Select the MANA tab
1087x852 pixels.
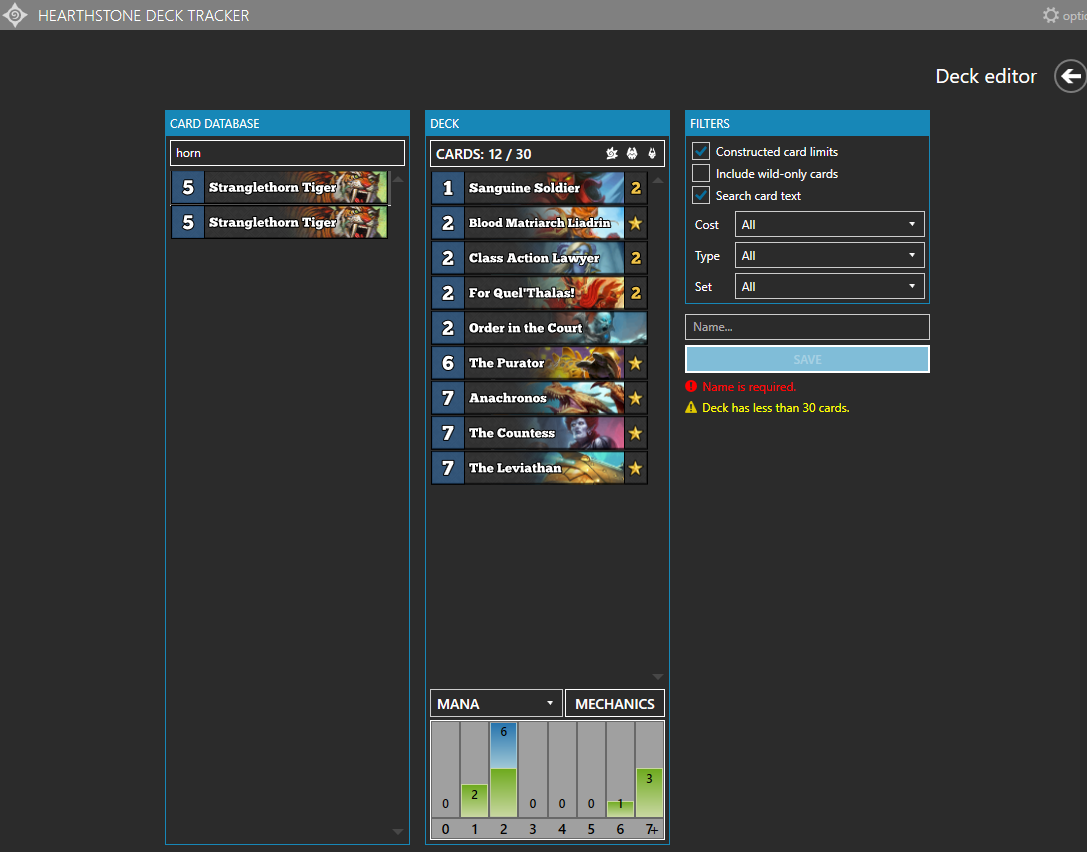(495, 703)
